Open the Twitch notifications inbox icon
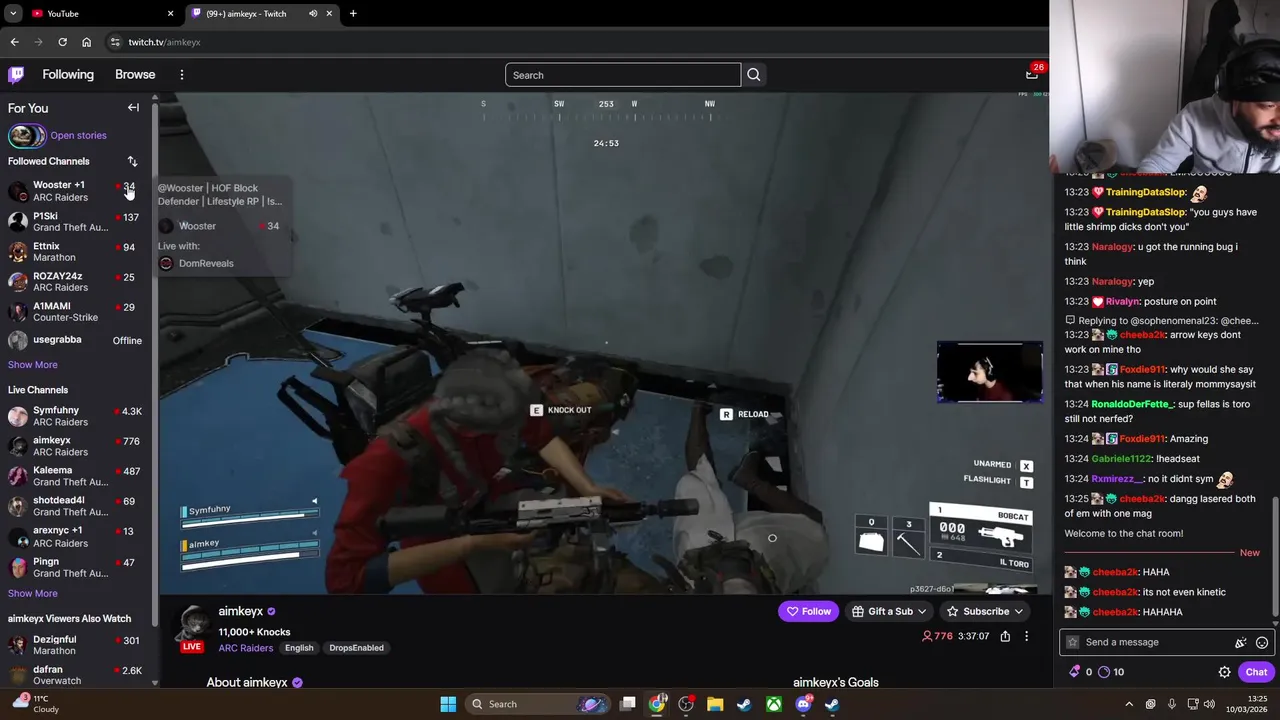The width and height of the screenshot is (1280, 720). 1032,74
